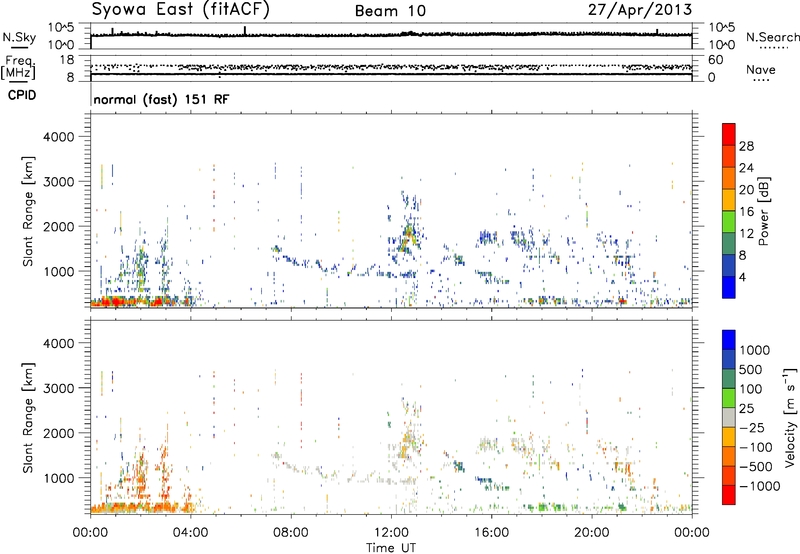Click the '08:00' time axis tick label
The width and height of the screenshot is (800, 554).
(291, 533)
